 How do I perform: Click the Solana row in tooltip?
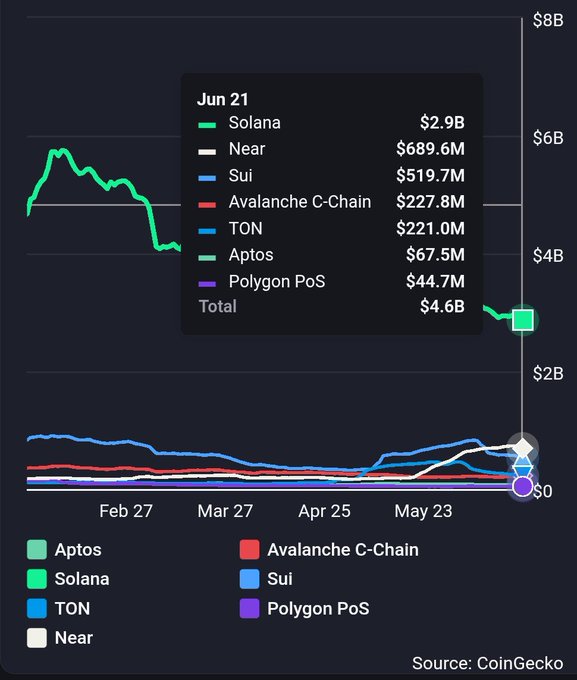[x=331, y=123]
